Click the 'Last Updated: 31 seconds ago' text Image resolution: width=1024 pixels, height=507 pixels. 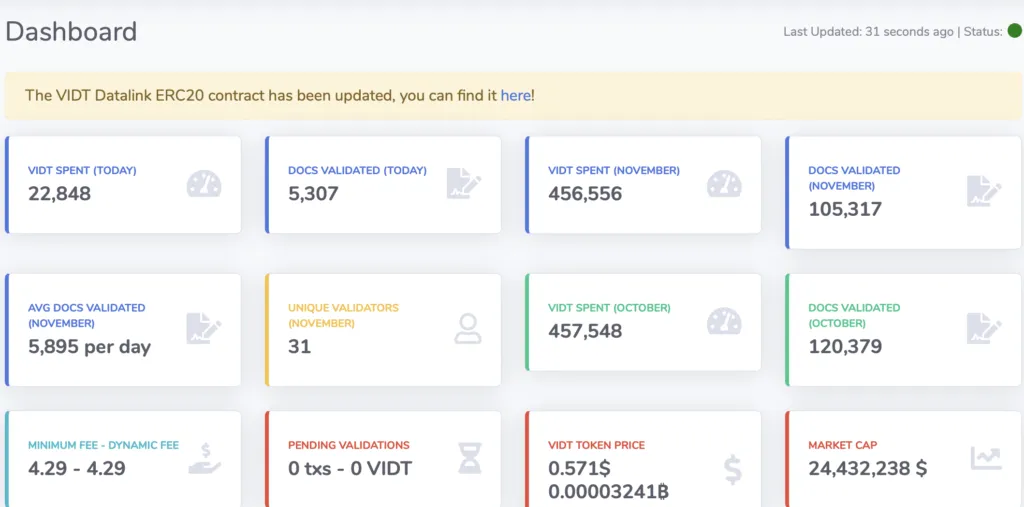868,31
